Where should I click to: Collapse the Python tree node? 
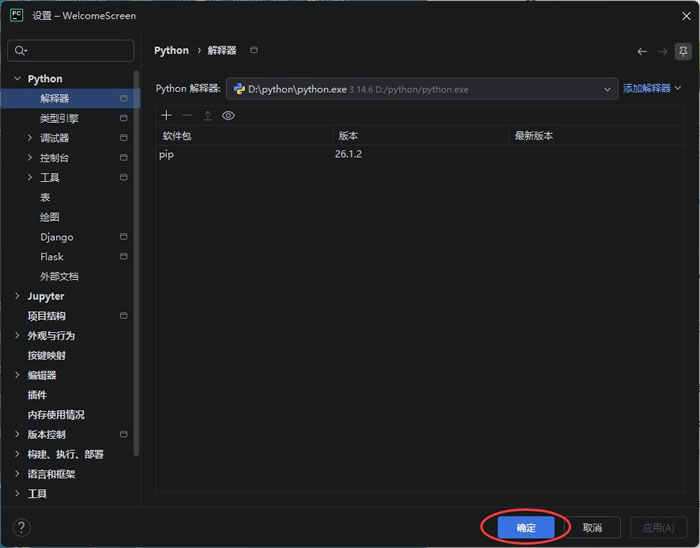(17, 79)
